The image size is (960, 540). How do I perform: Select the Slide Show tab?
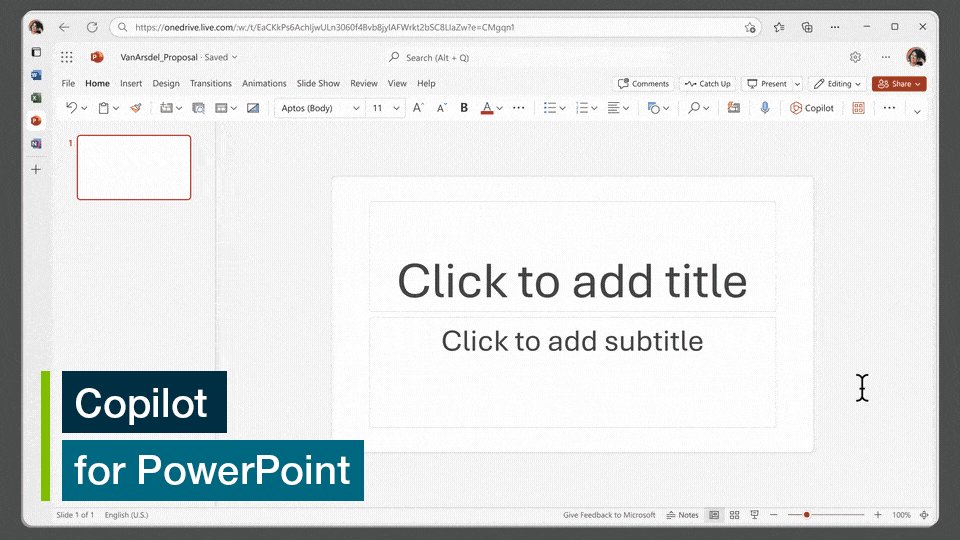click(318, 84)
